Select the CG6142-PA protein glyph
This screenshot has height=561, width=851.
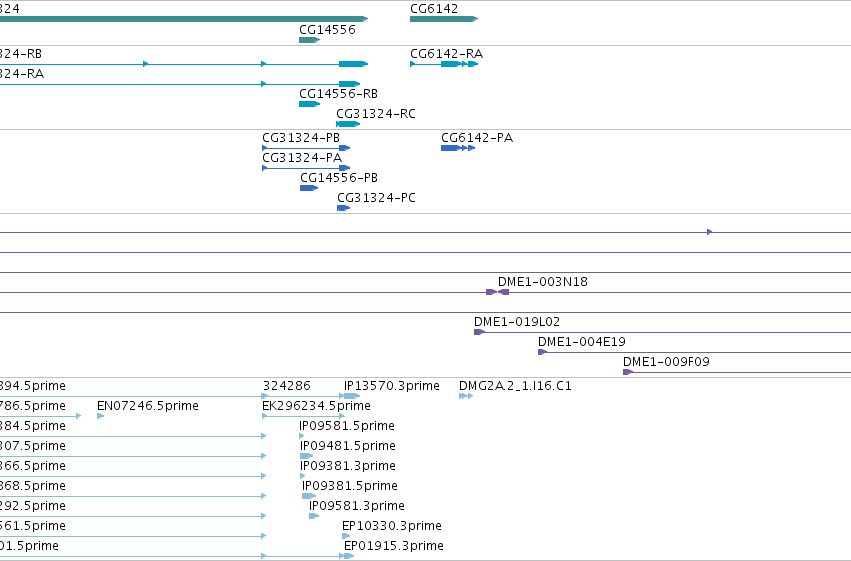click(458, 148)
